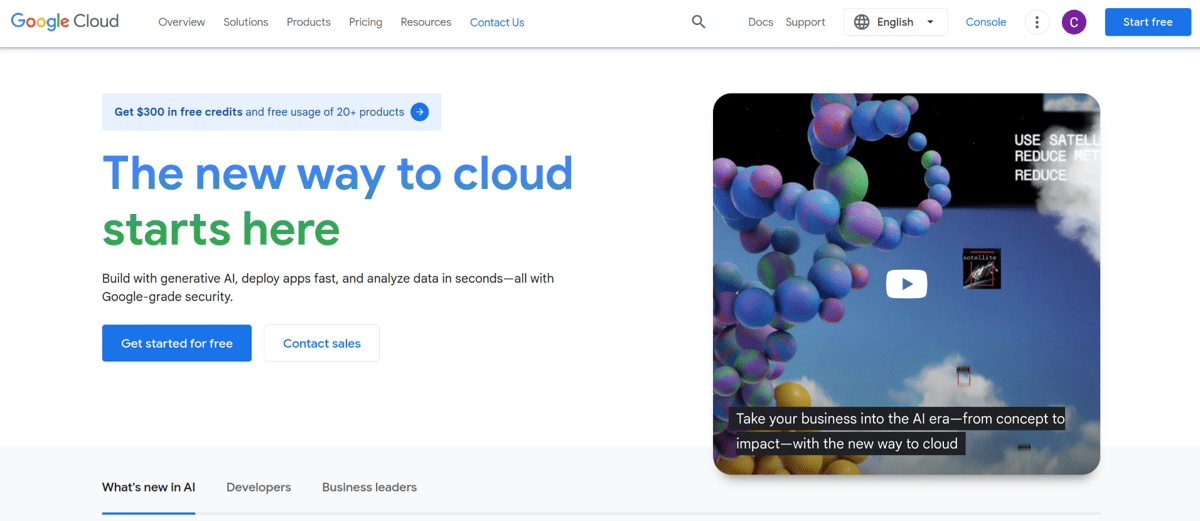Go to the Pricing page

[x=366, y=22]
